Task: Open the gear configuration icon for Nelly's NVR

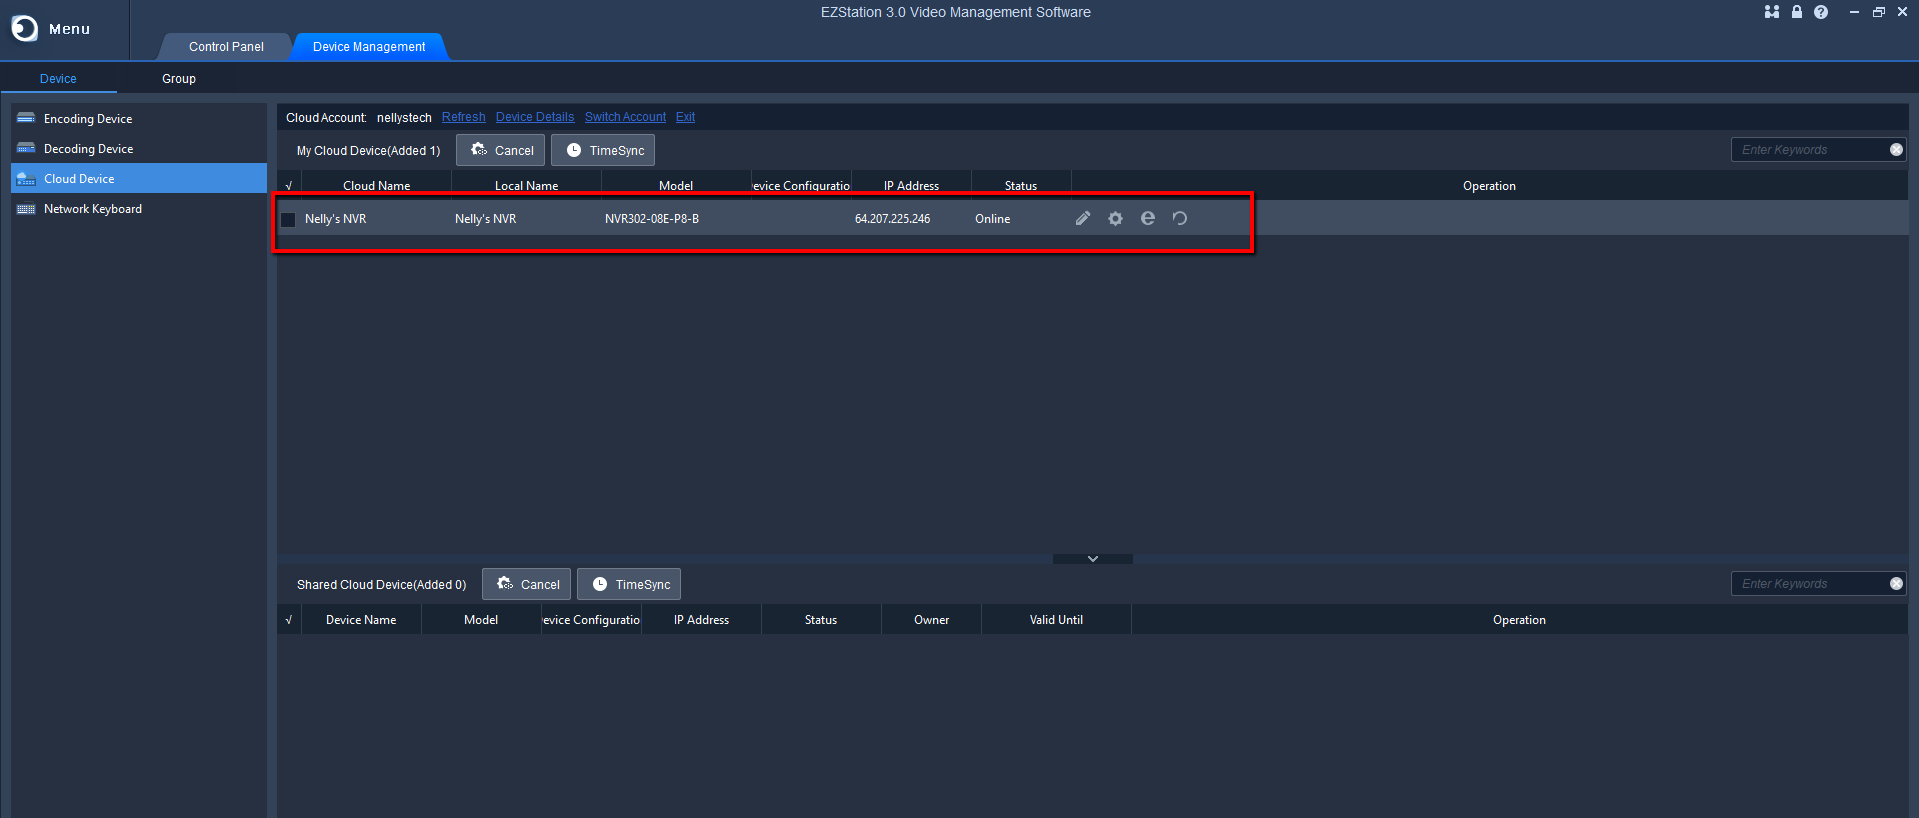Action: point(1115,218)
